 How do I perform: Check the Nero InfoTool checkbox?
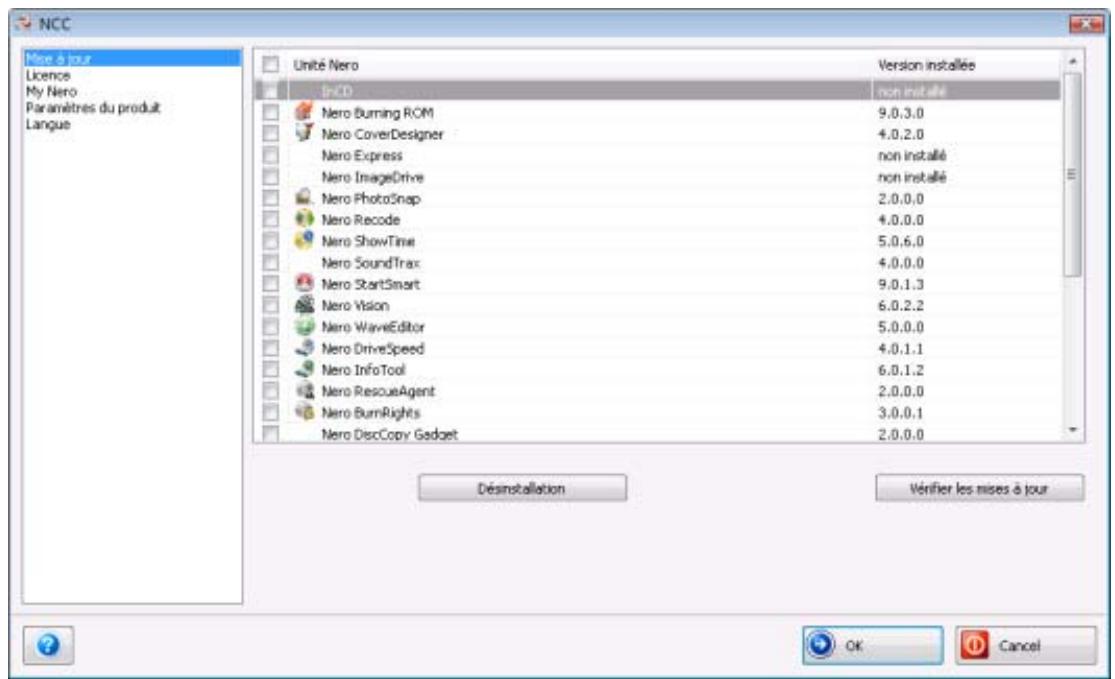[270, 369]
